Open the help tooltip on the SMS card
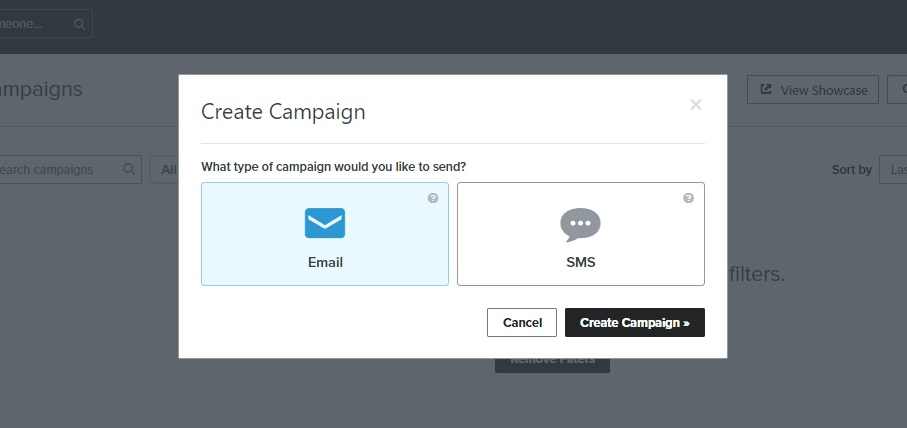907x428 pixels. coord(688,198)
